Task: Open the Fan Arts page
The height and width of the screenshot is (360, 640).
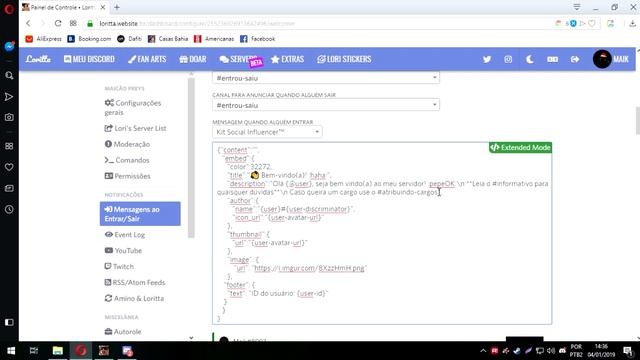Action: click(x=147, y=59)
